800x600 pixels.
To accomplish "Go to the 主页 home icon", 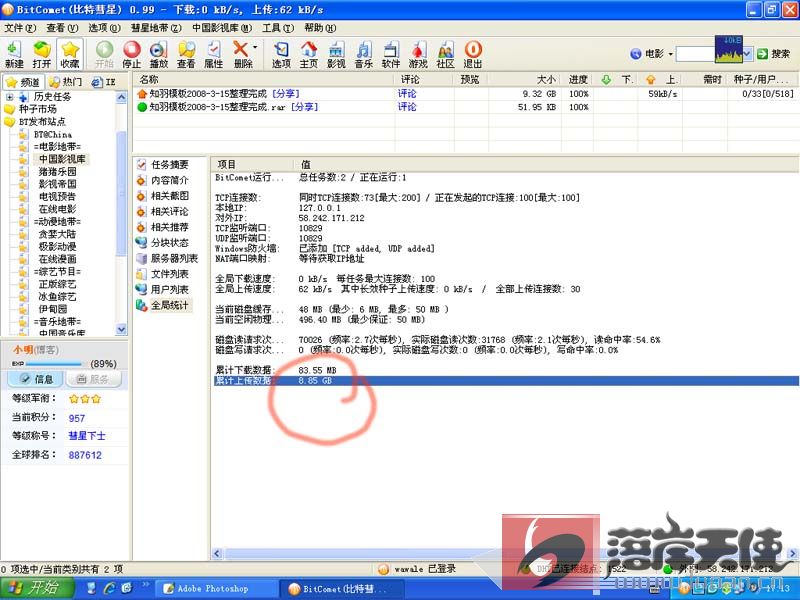I will 309,54.
